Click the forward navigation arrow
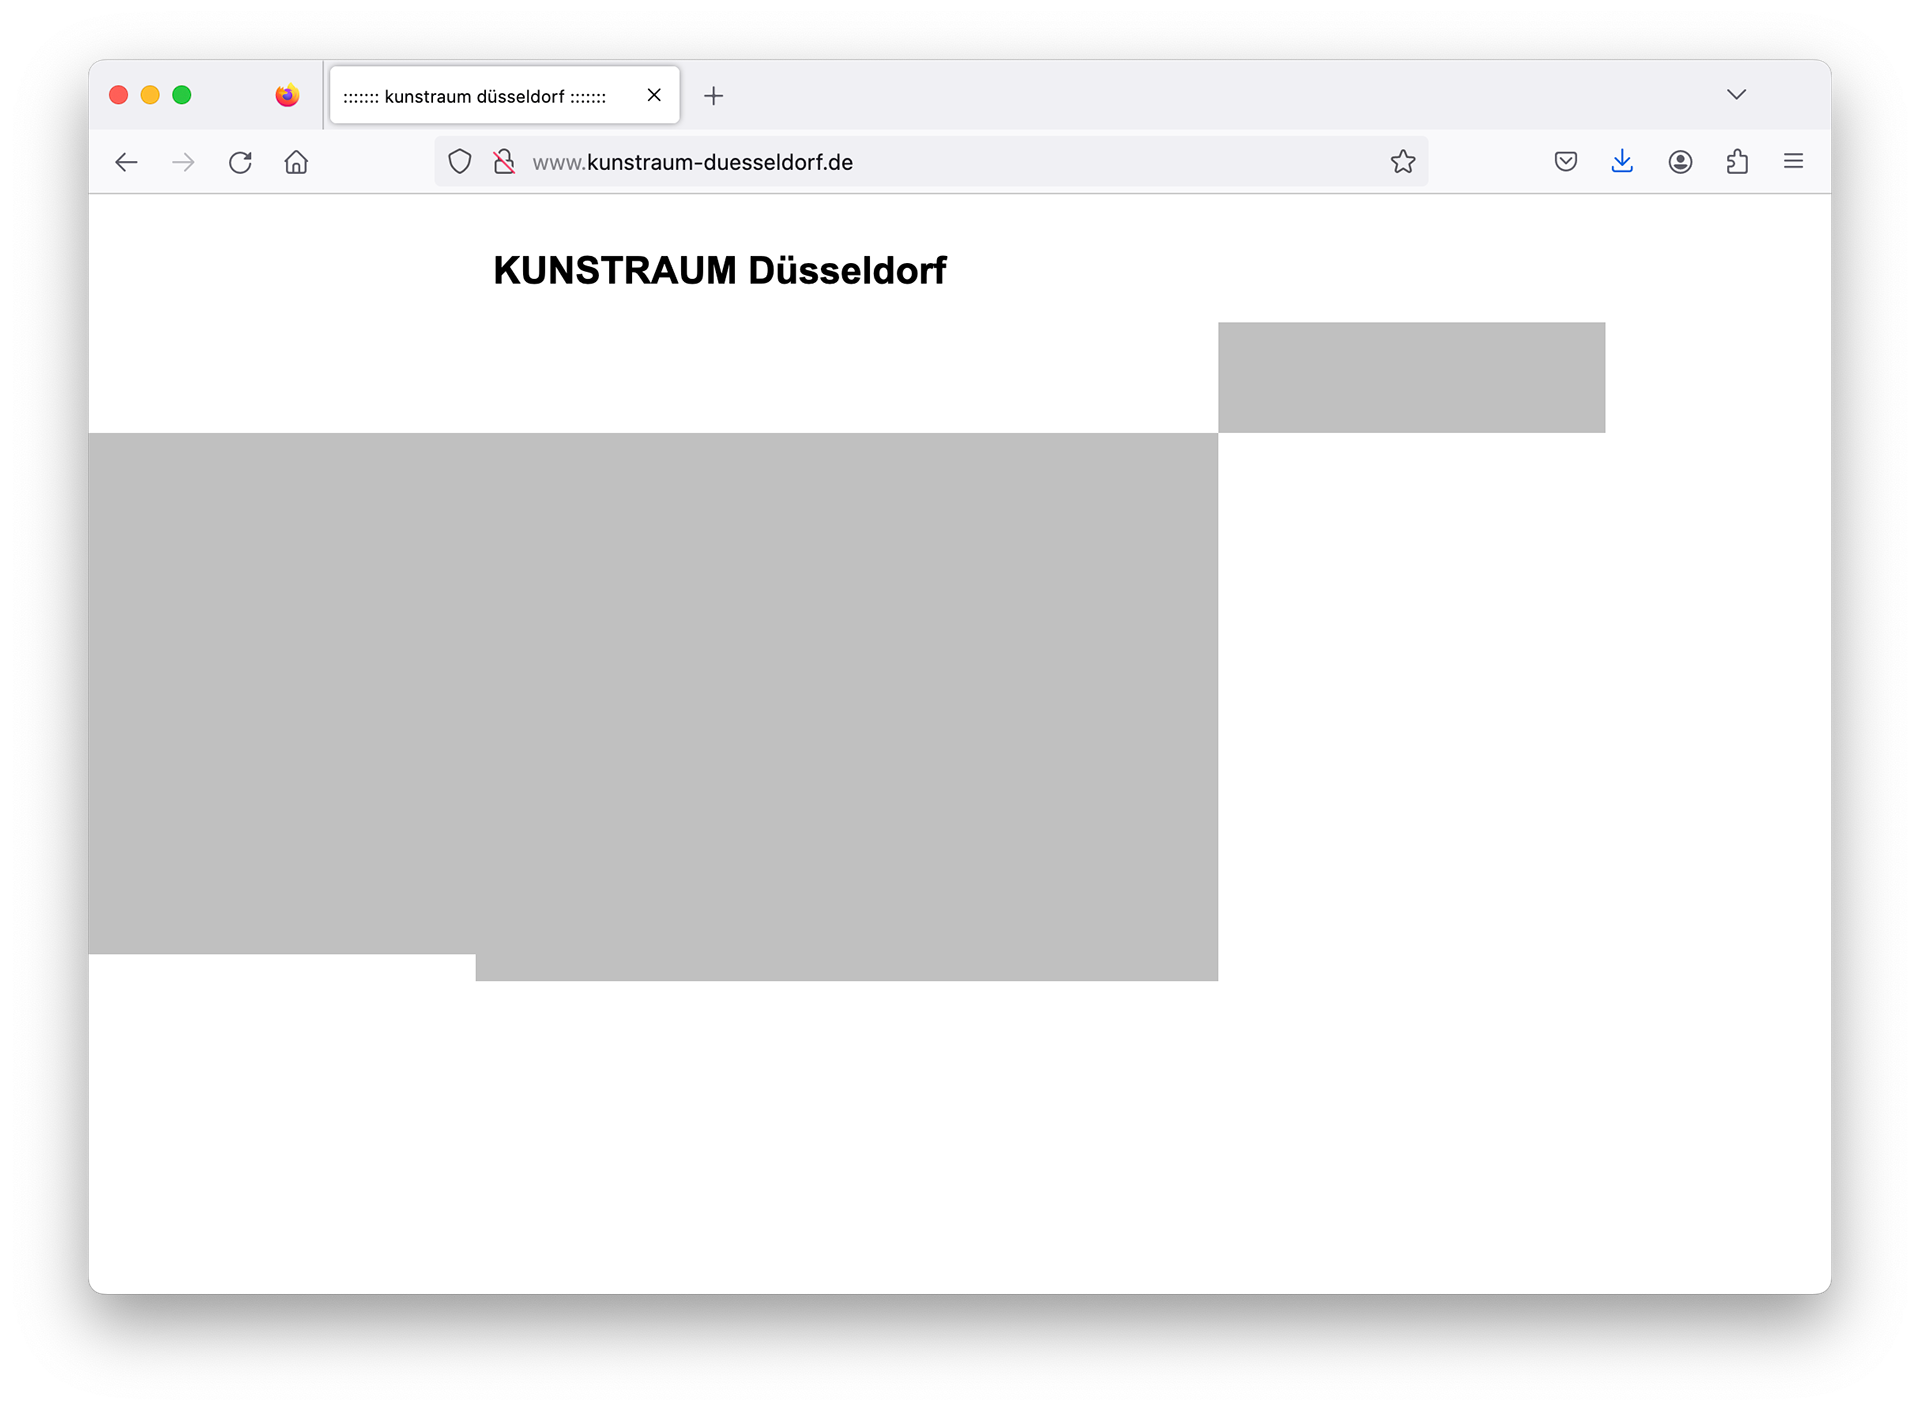The height and width of the screenshot is (1411, 1920). pyautogui.click(x=183, y=162)
